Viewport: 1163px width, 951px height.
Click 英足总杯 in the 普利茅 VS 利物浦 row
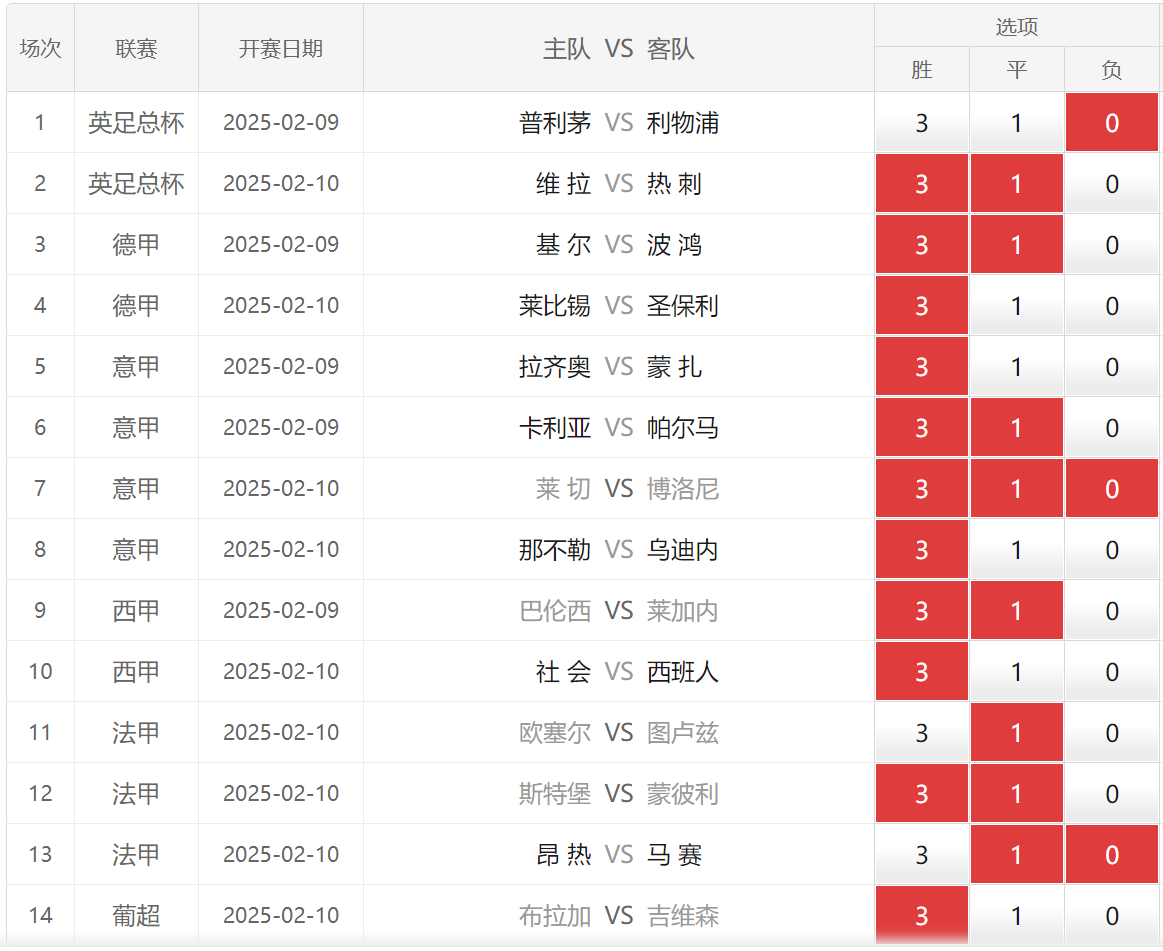click(136, 122)
